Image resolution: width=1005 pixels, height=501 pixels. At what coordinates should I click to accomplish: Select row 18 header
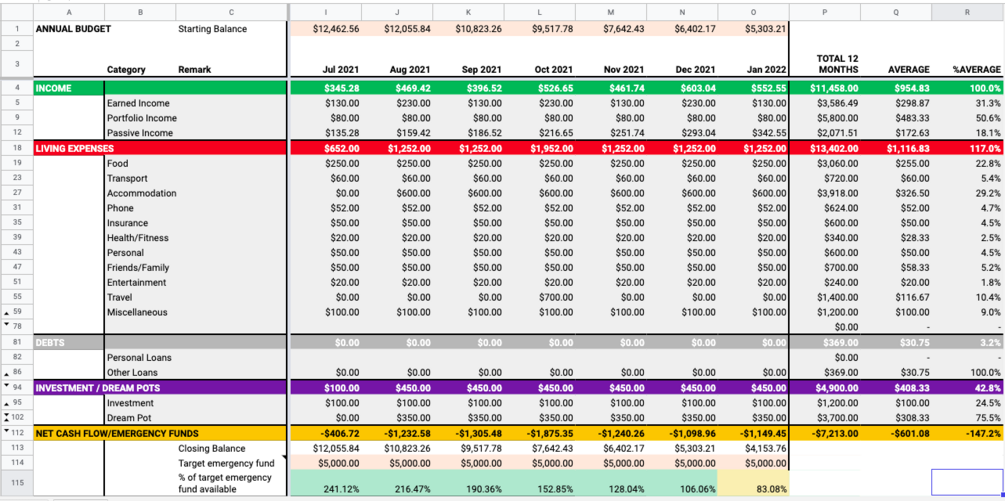17,148
